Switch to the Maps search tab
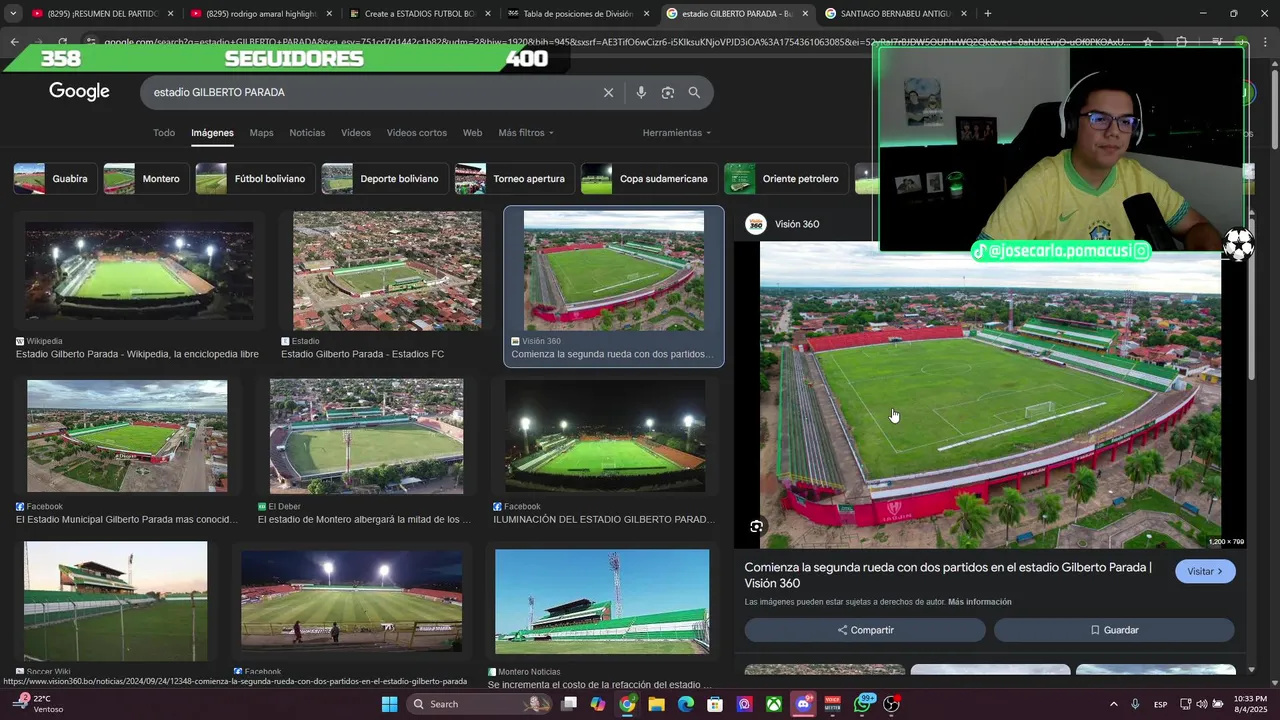This screenshot has width=1280, height=720. (x=261, y=133)
